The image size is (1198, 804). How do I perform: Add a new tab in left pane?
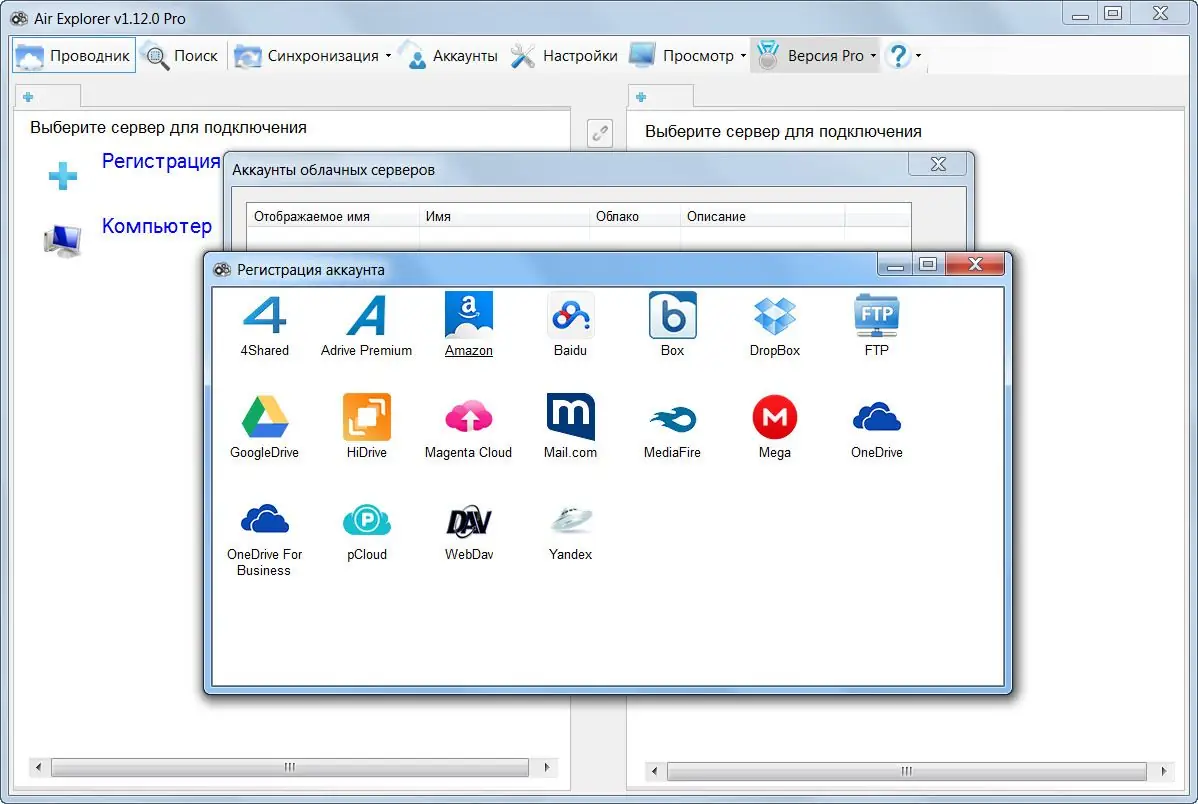(x=28, y=96)
